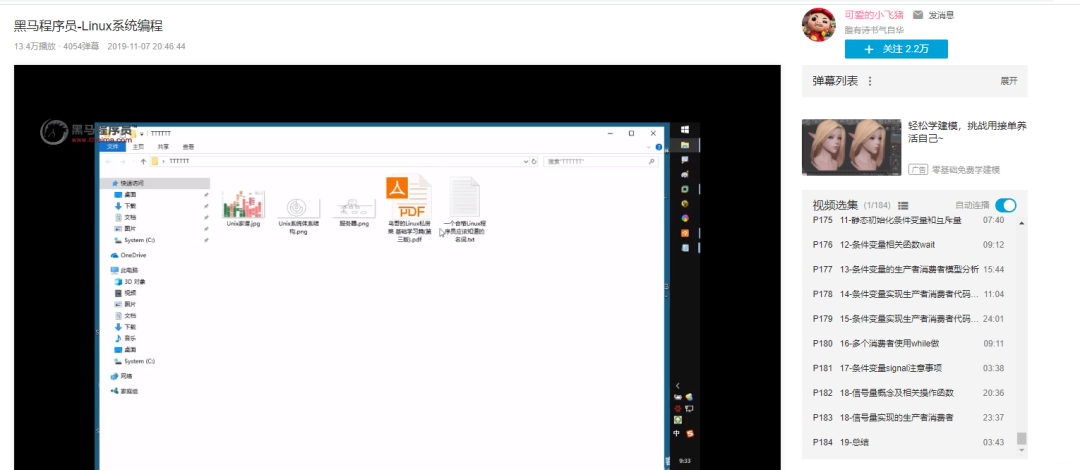Click playlist scrollbar up arrow
The image size is (1080, 470).
coord(1021,223)
